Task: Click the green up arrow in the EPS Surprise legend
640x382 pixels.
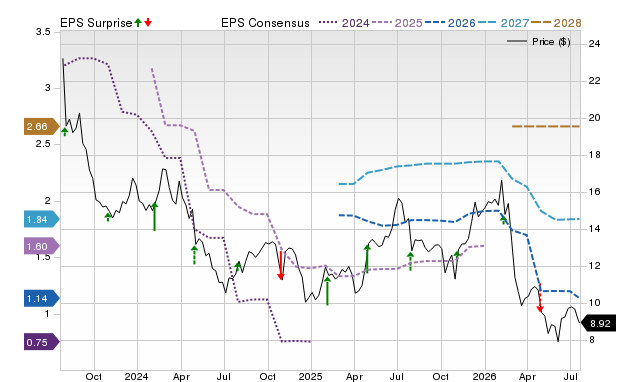Action: (x=138, y=22)
